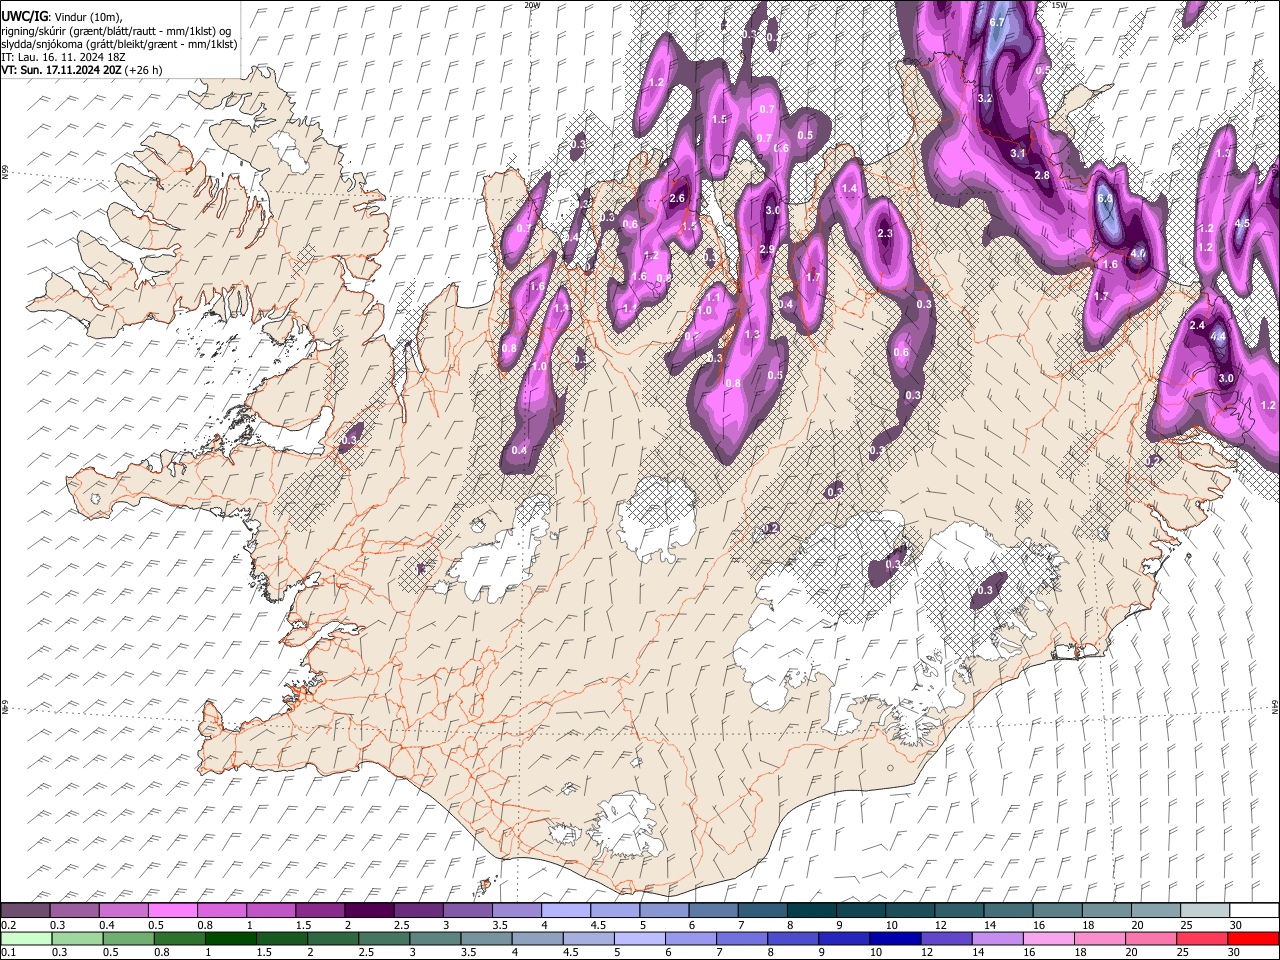Pick the light blue lower swatch between 5 and 6
Viewport: 1280px width, 960px height.
click(640, 938)
